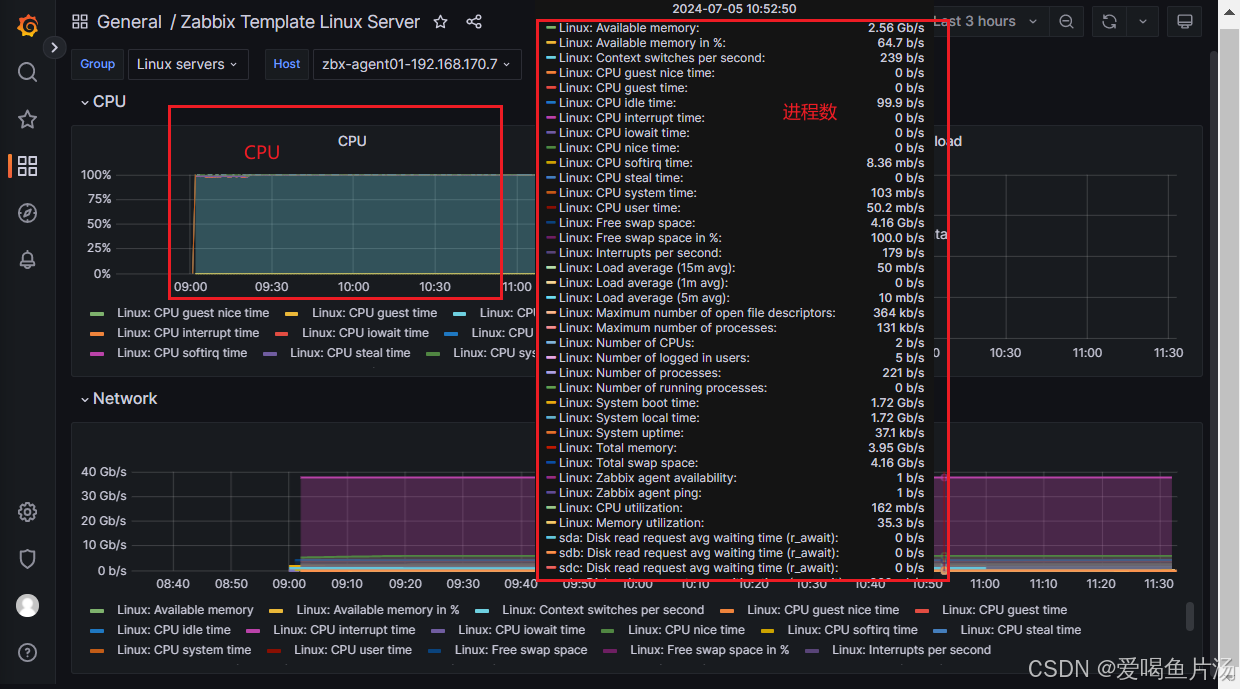Open color swatch for Network CPU iowait time
Image resolution: width=1240 pixels, height=689 pixels.
[438, 630]
